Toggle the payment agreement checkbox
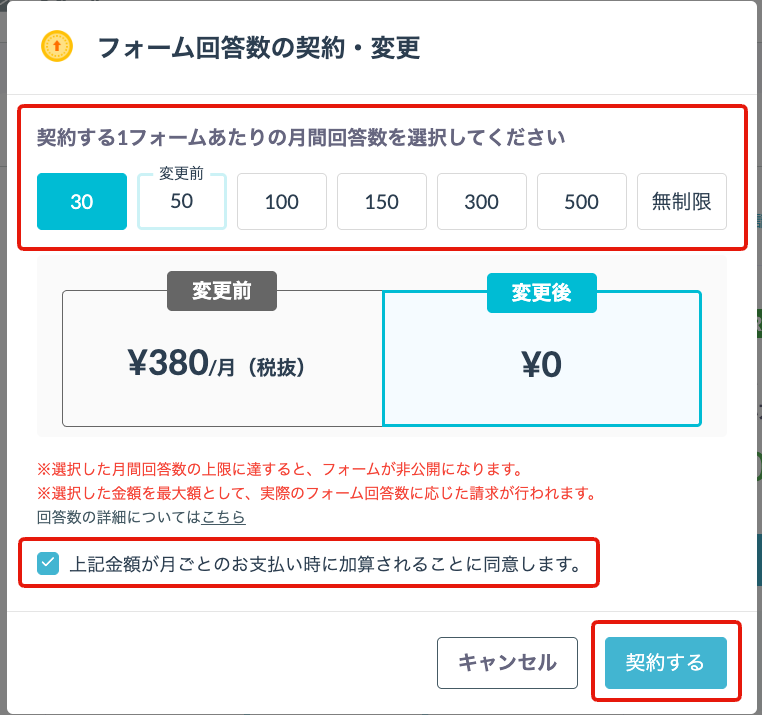 48,563
